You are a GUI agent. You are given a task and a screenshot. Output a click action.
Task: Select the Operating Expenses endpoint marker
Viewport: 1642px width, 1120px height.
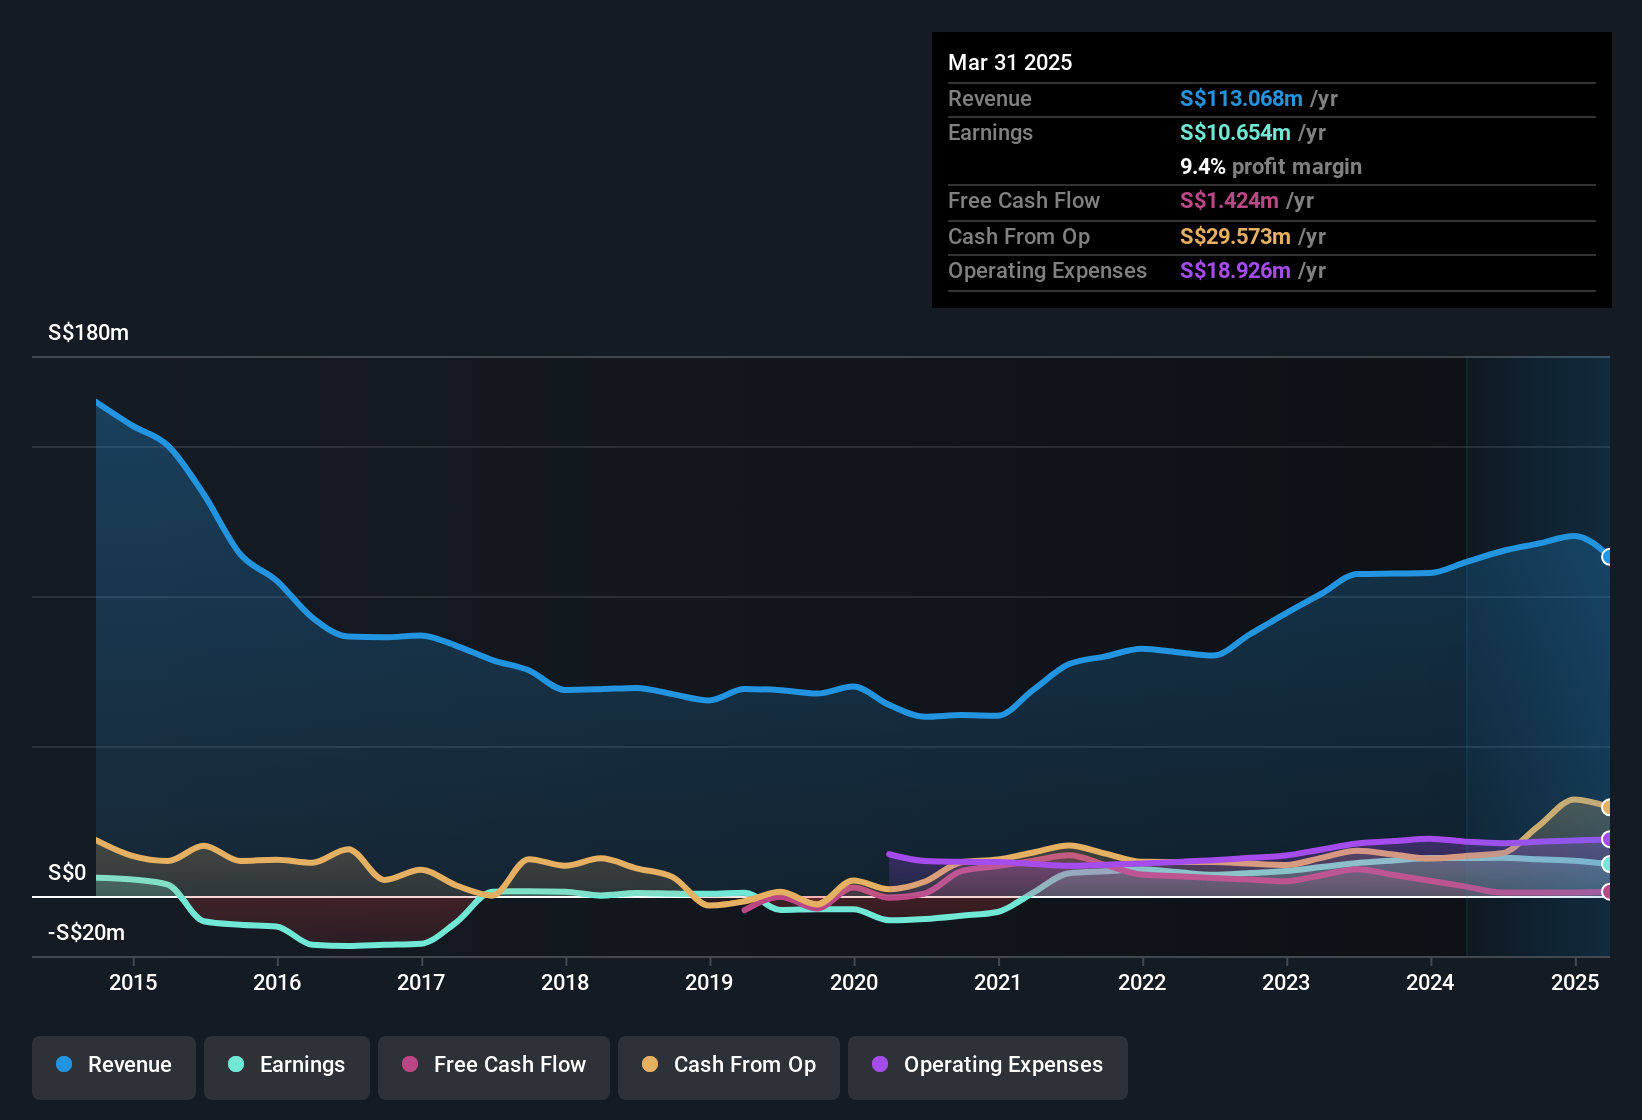pyautogui.click(x=1607, y=839)
